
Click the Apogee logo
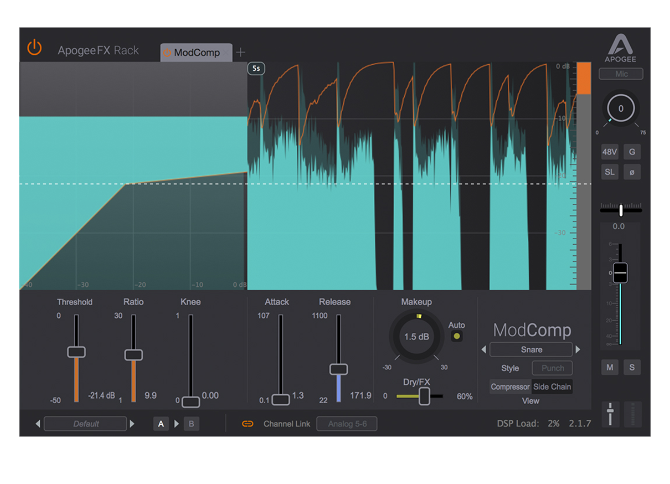(x=620, y=48)
